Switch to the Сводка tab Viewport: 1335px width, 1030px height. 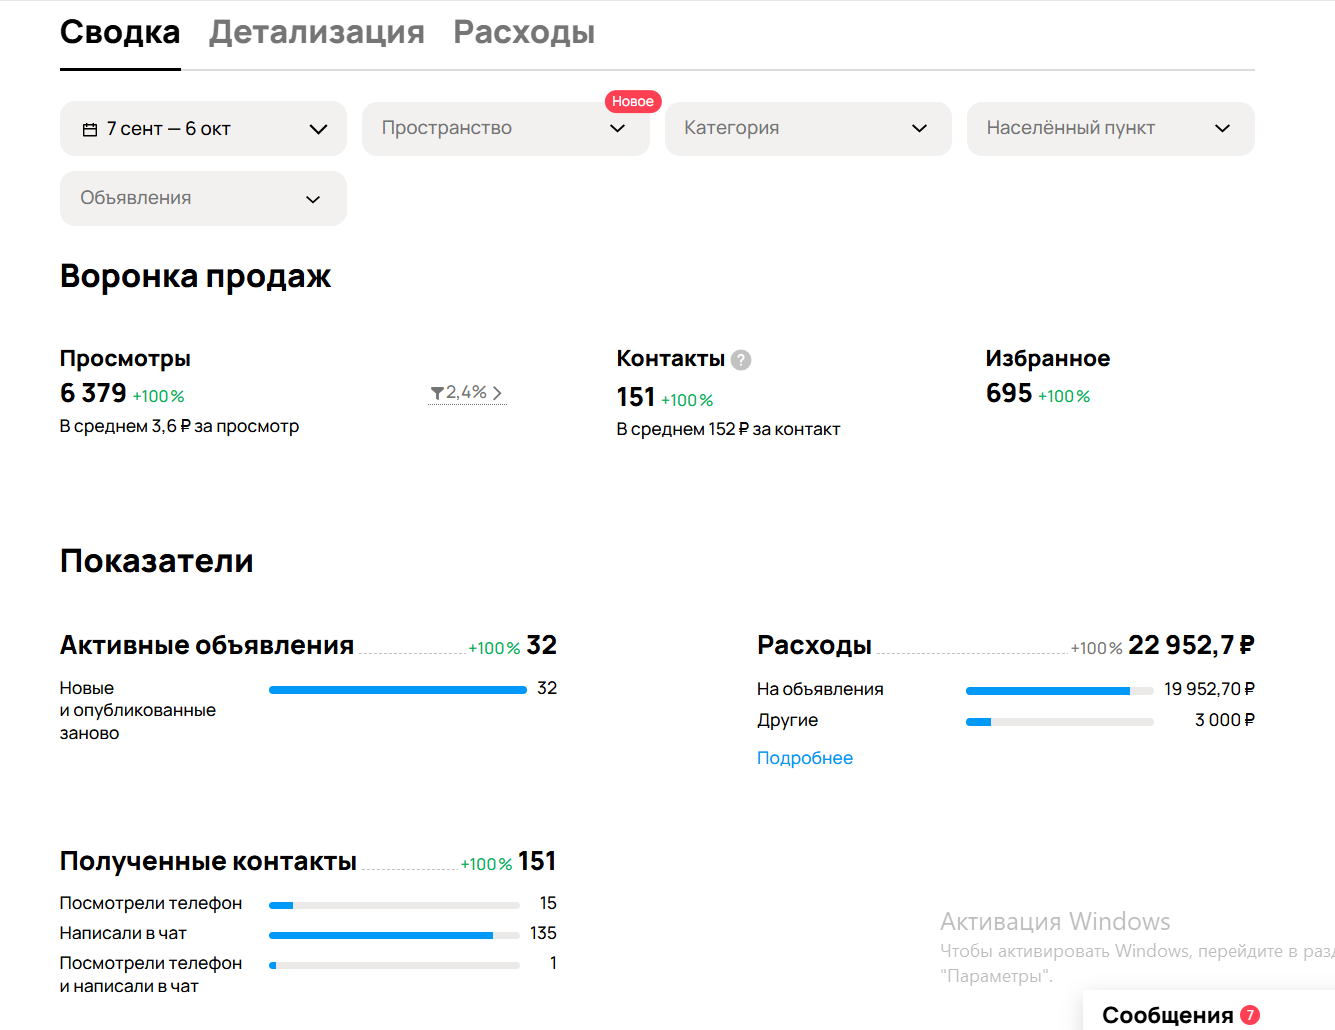pyautogui.click(x=120, y=33)
